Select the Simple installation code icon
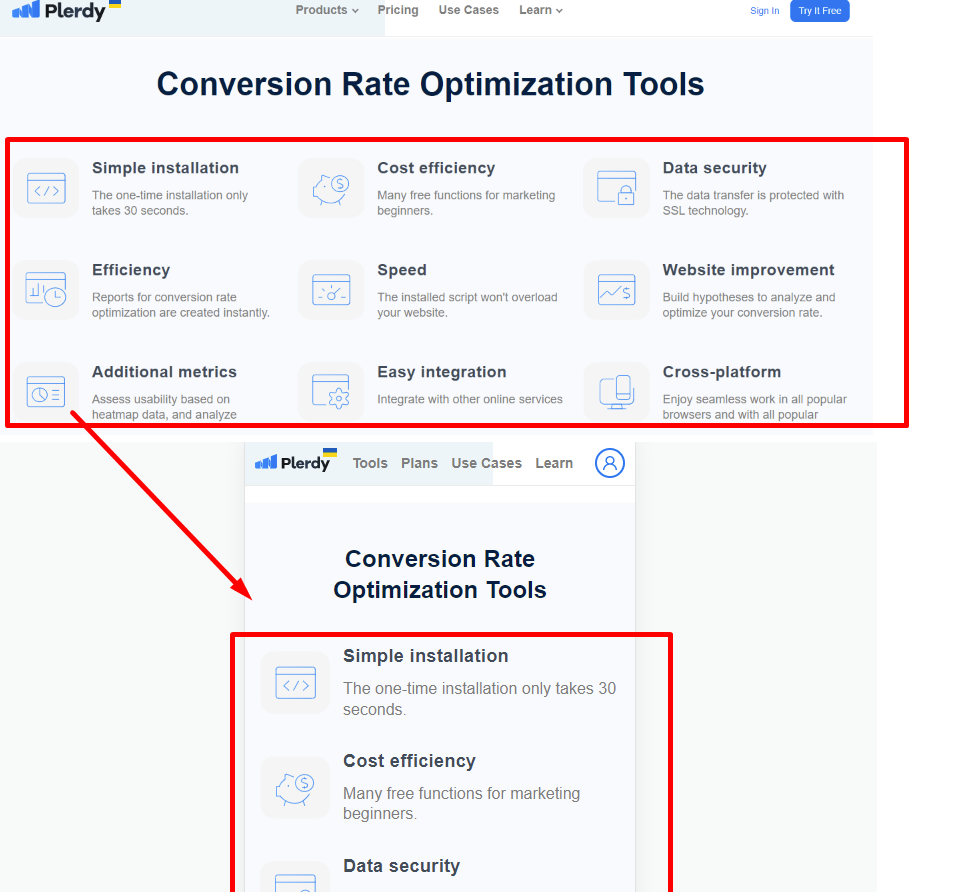 pyautogui.click(x=46, y=188)
